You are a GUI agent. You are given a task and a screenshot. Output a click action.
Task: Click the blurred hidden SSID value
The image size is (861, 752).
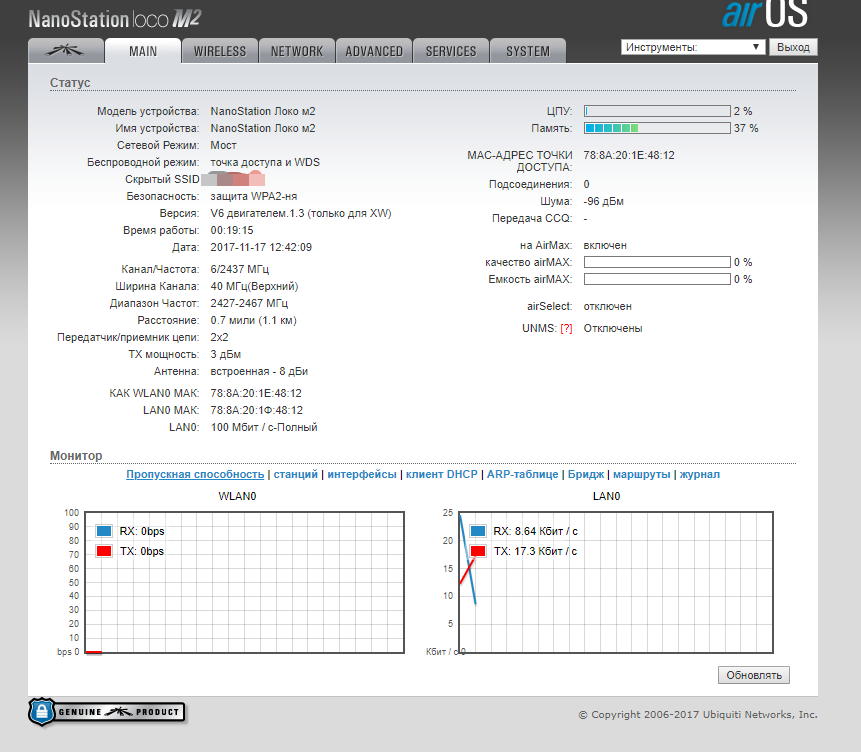click(233, 179)
